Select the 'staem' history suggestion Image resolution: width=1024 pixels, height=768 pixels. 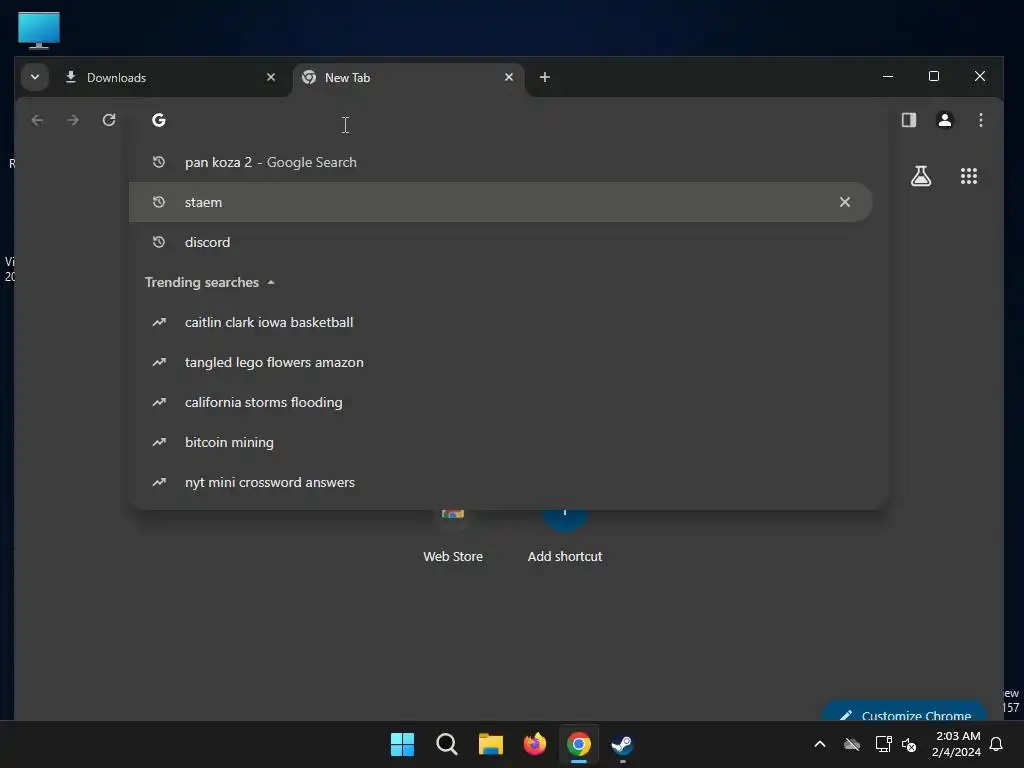pyautogui.click(x=500, y=202)
